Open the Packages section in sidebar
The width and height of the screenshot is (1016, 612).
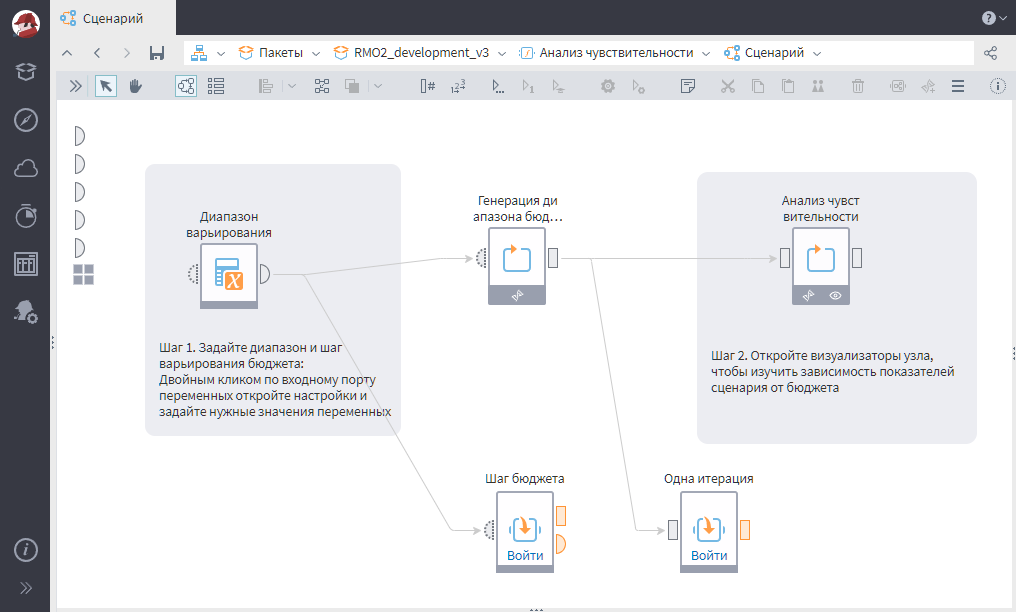pos(25,72)
